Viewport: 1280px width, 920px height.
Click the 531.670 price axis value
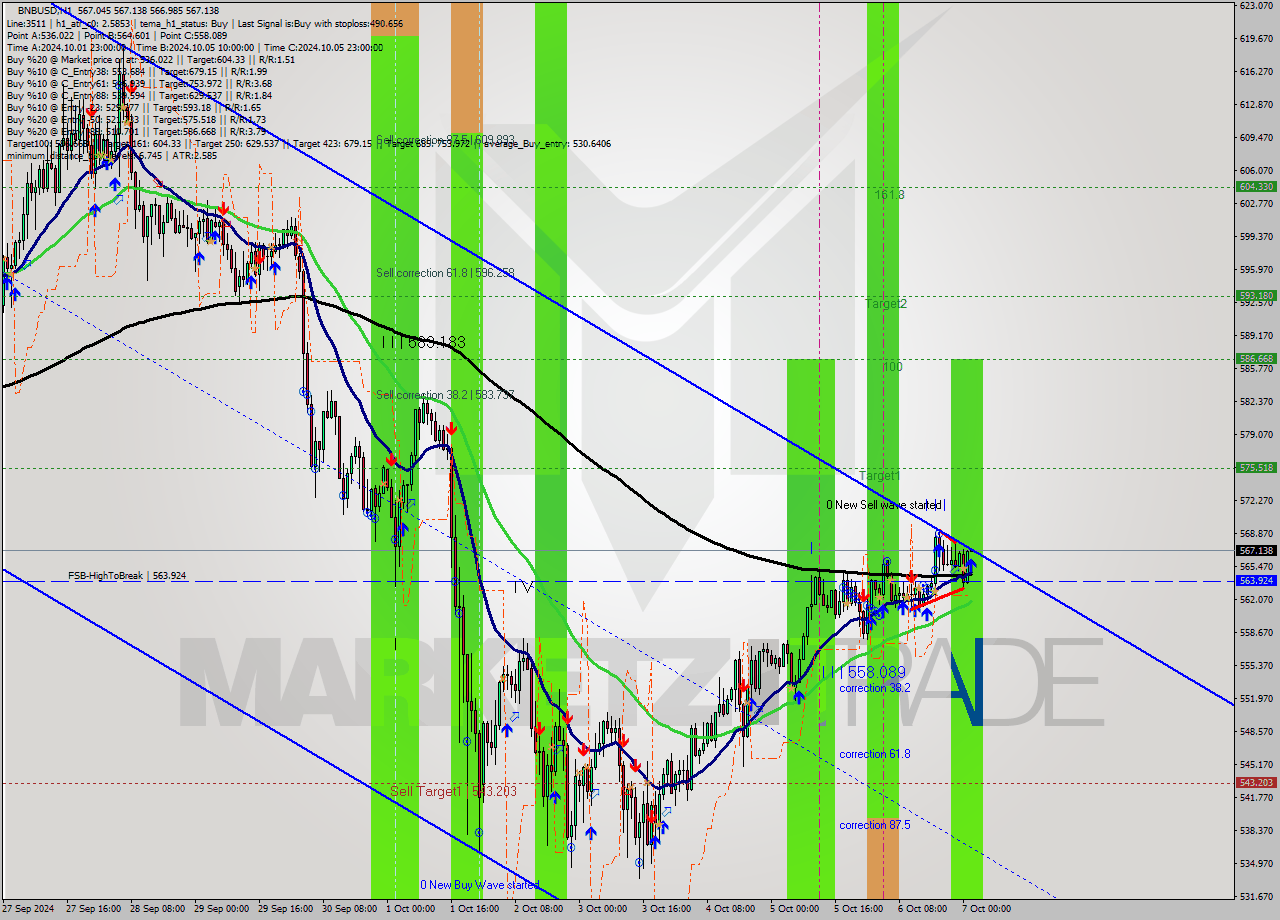point(1256,896)
